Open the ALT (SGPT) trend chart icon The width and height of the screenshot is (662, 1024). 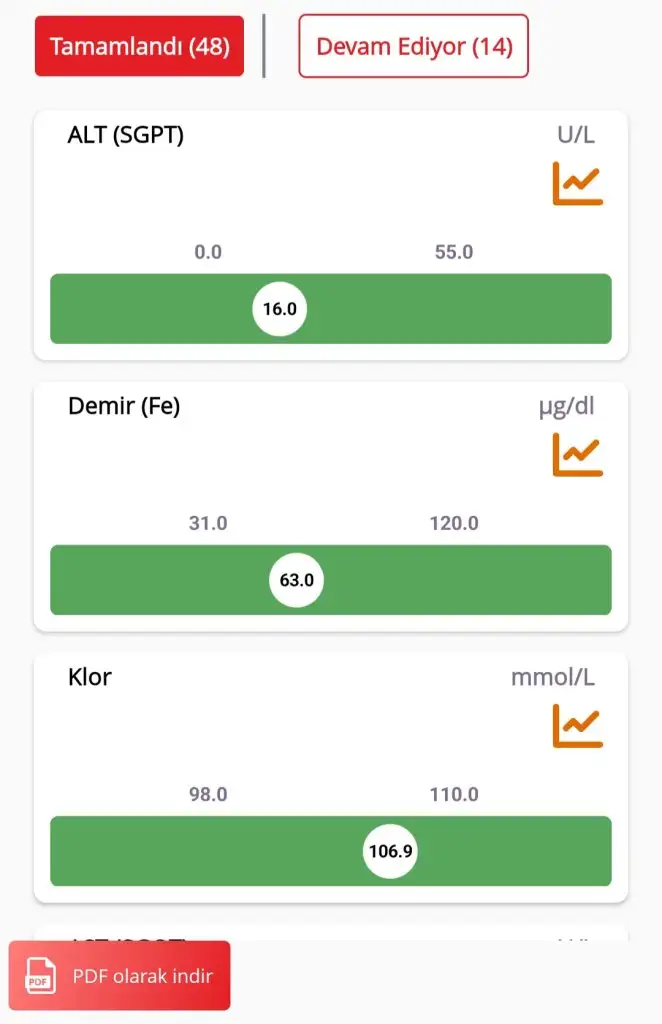[577, 183]
